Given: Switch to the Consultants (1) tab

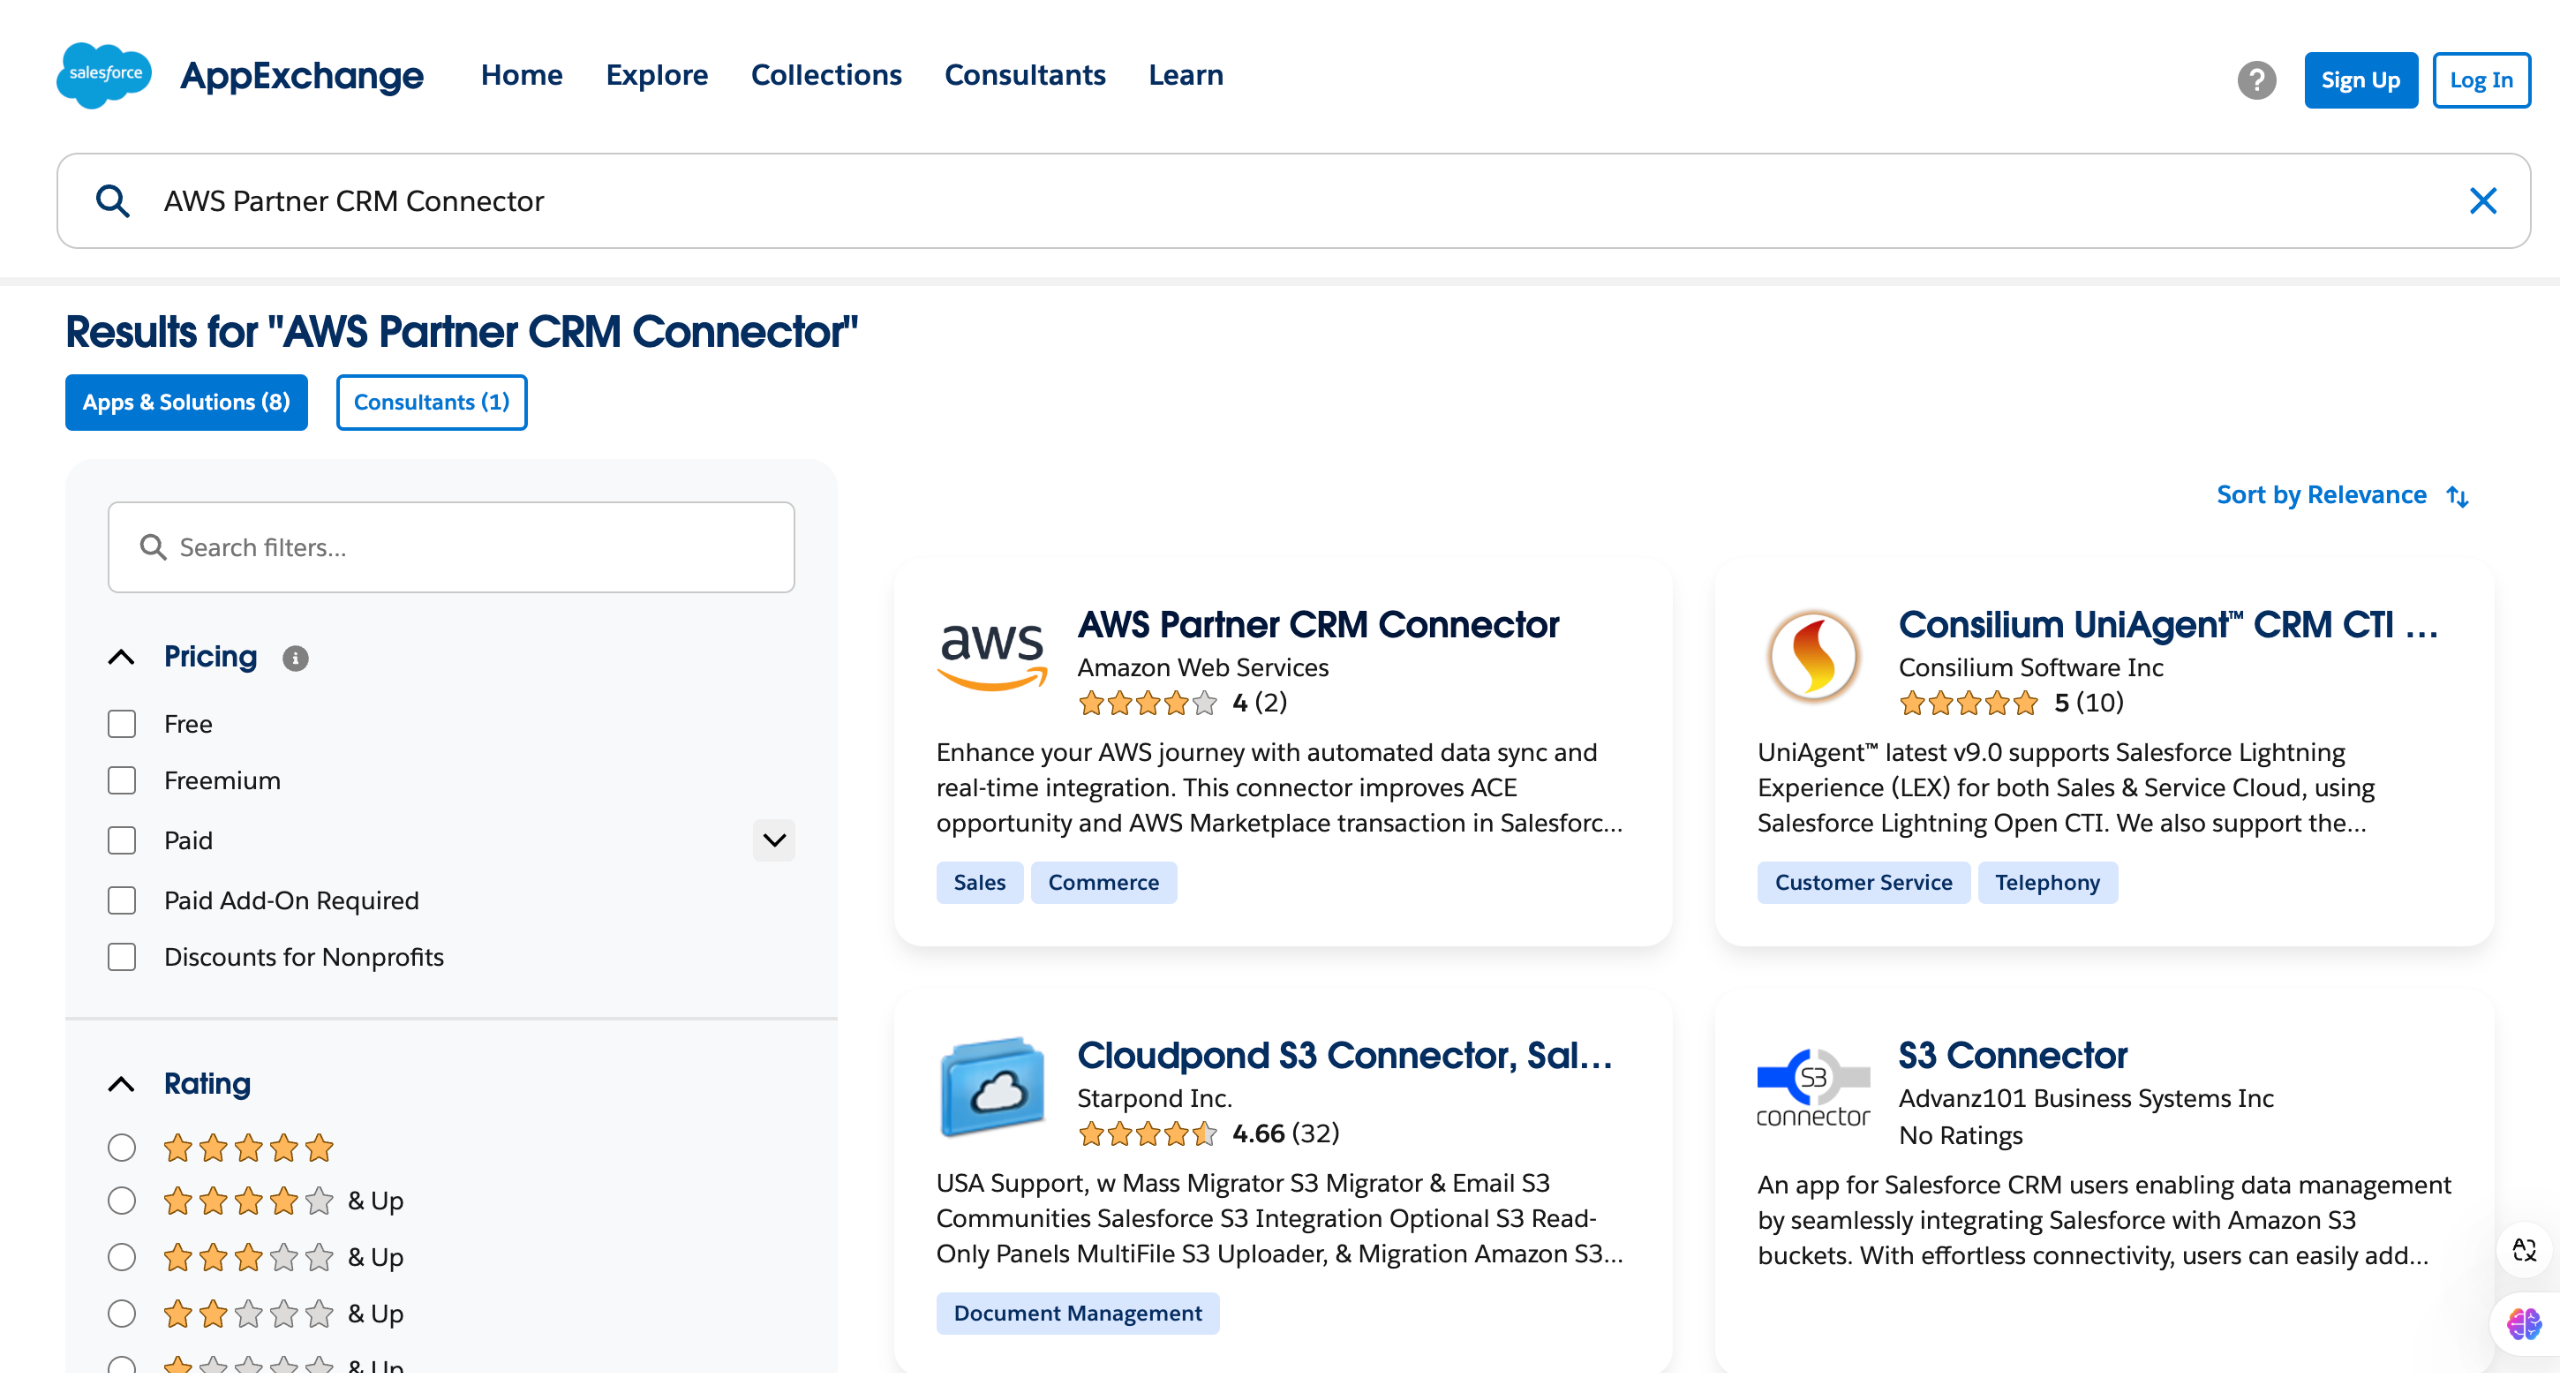Looking at the screenshot, I should pos(431,402).
